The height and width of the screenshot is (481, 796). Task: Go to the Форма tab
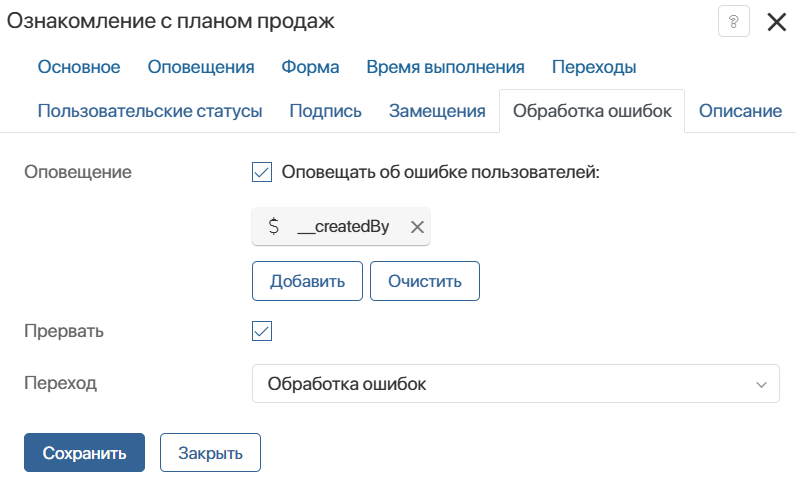pyautogui.click(x=310, y=67)
